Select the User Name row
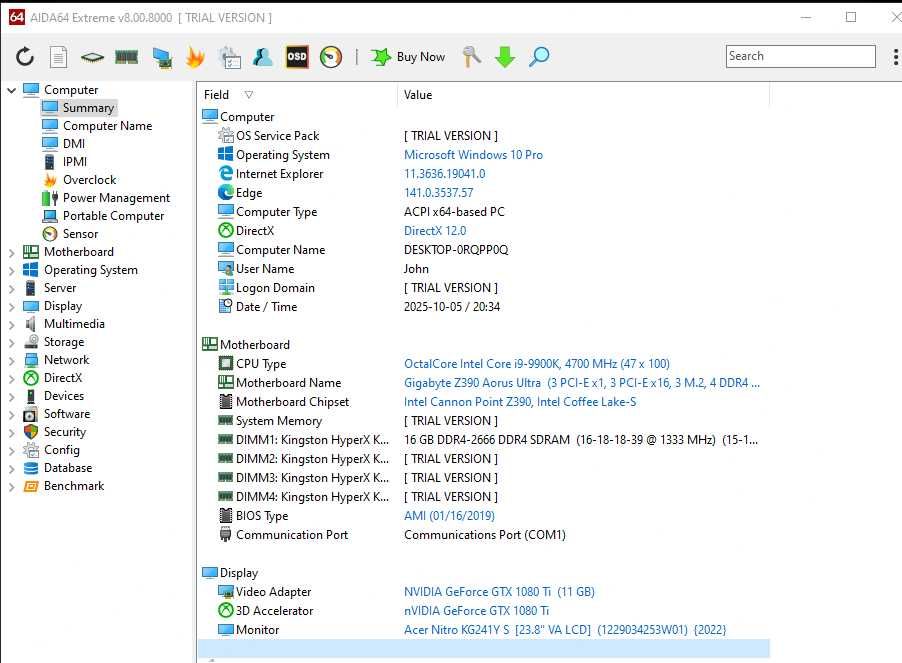 pyautogui.click(x=483, y=269)
